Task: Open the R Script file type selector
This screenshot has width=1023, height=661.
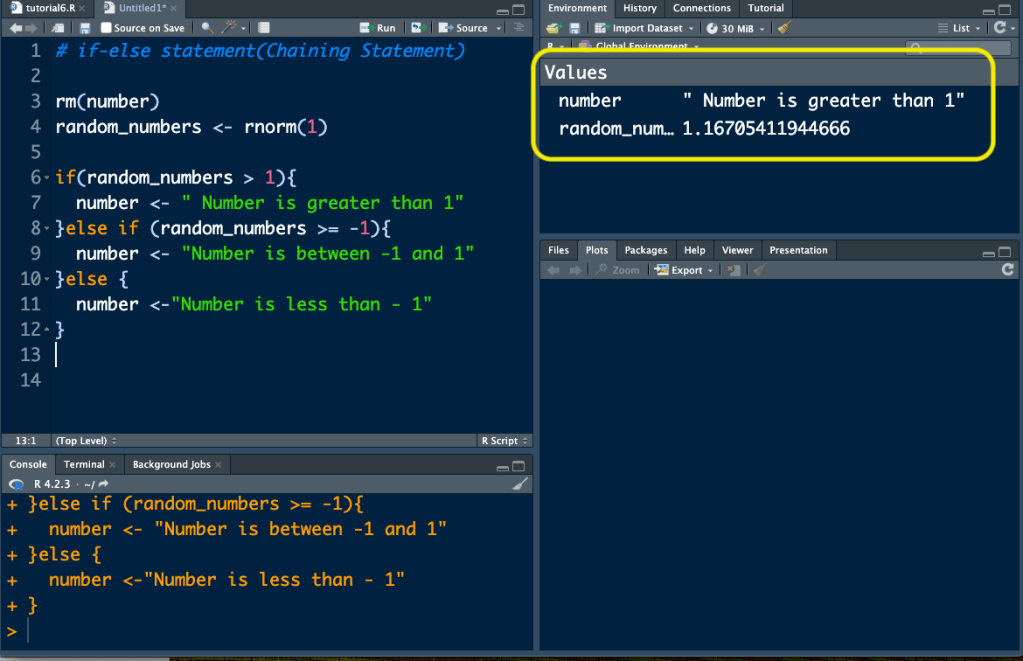Action: click(504, 440)
